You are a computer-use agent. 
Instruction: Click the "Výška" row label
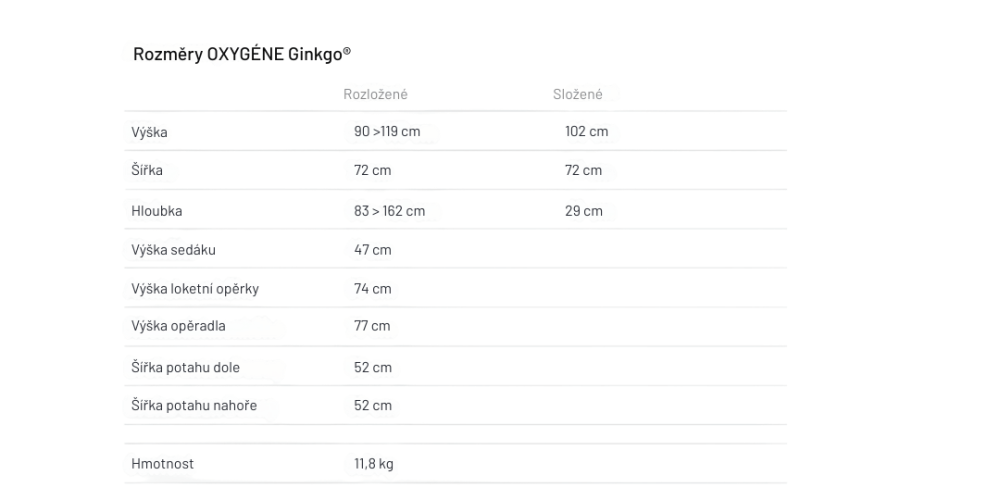pyautogui.click(x=149, y=132)
